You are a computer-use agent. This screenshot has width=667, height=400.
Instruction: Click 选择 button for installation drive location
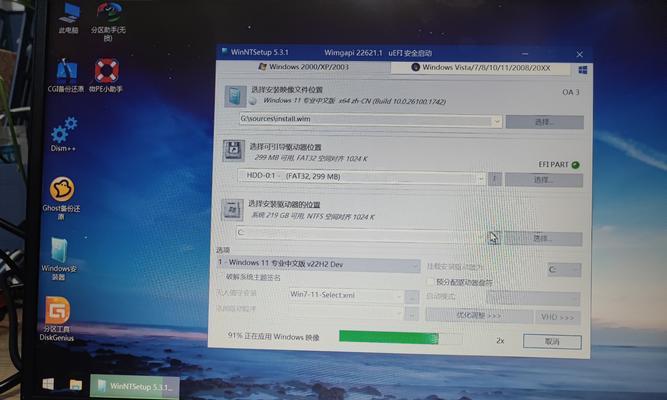[x=543, y=239]
